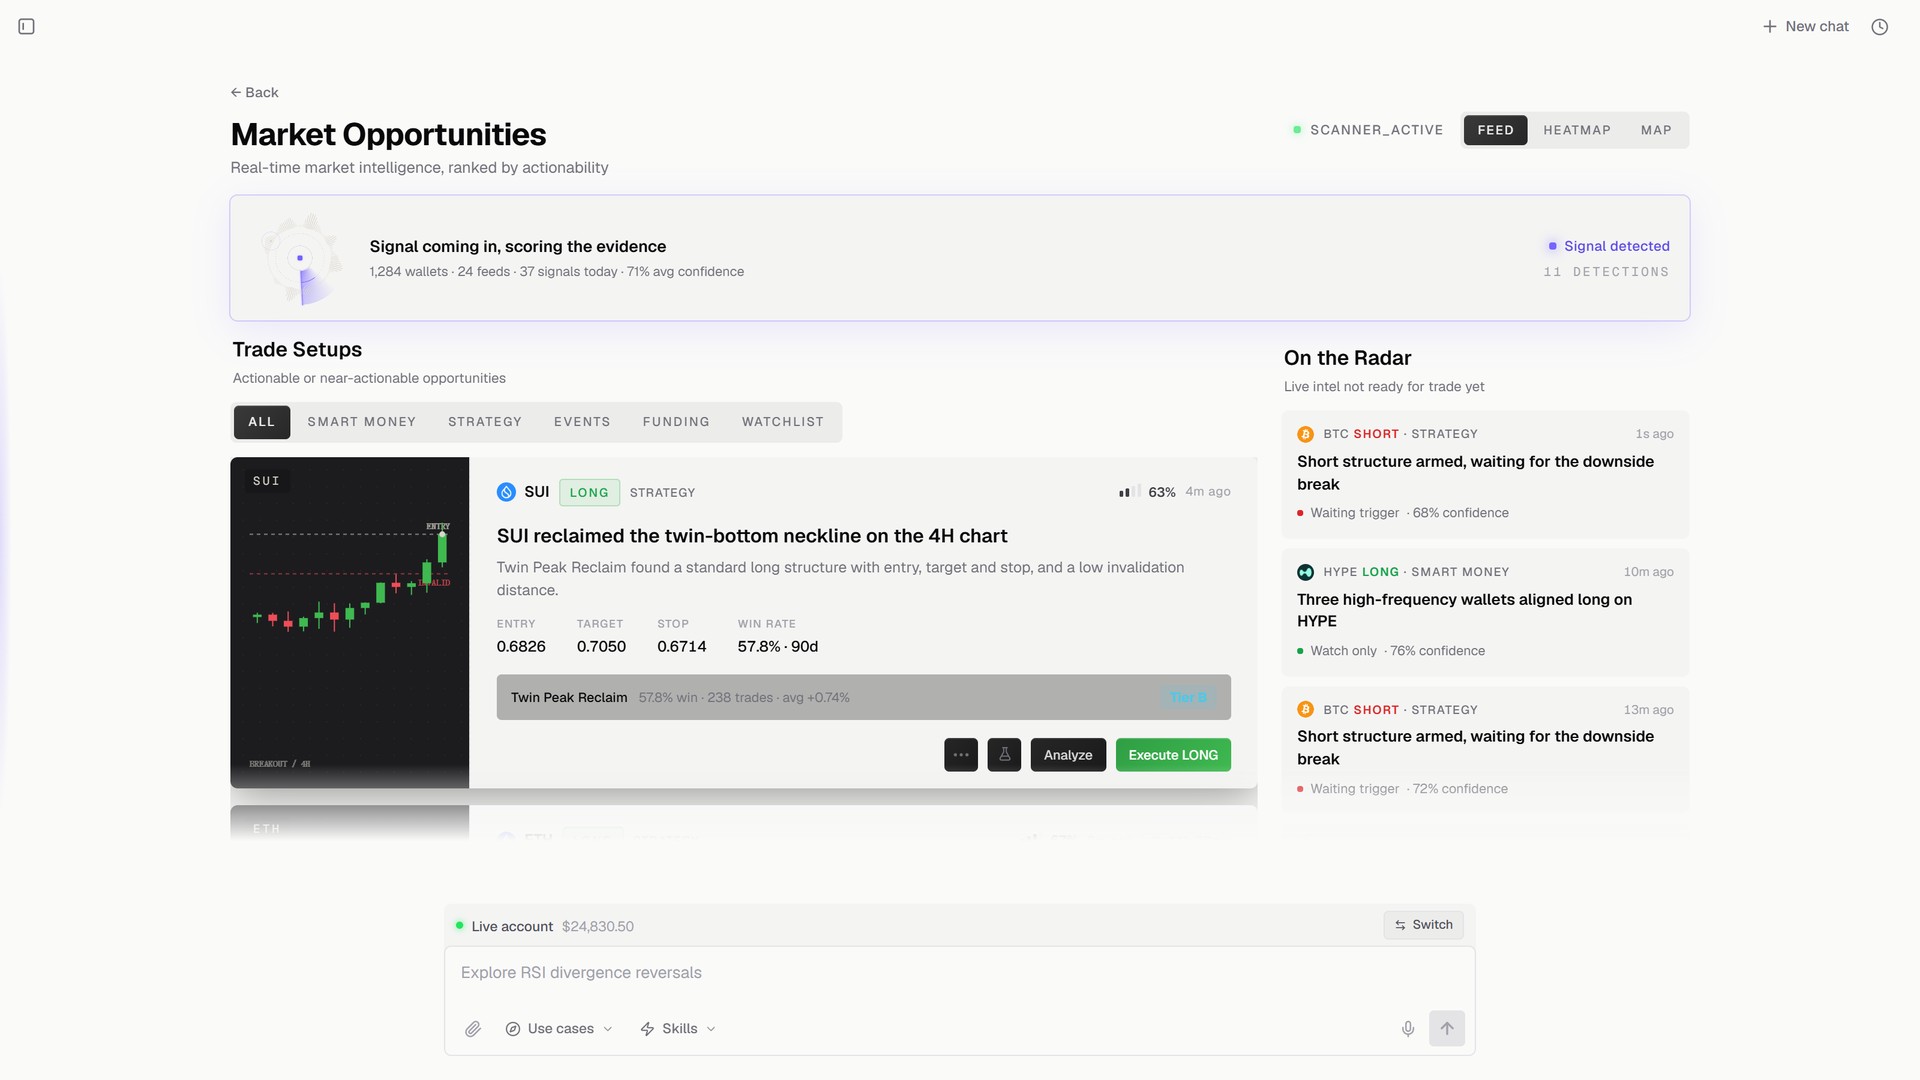Open chat history clock icon
1920x1080 pixels.
point(1880,27)
